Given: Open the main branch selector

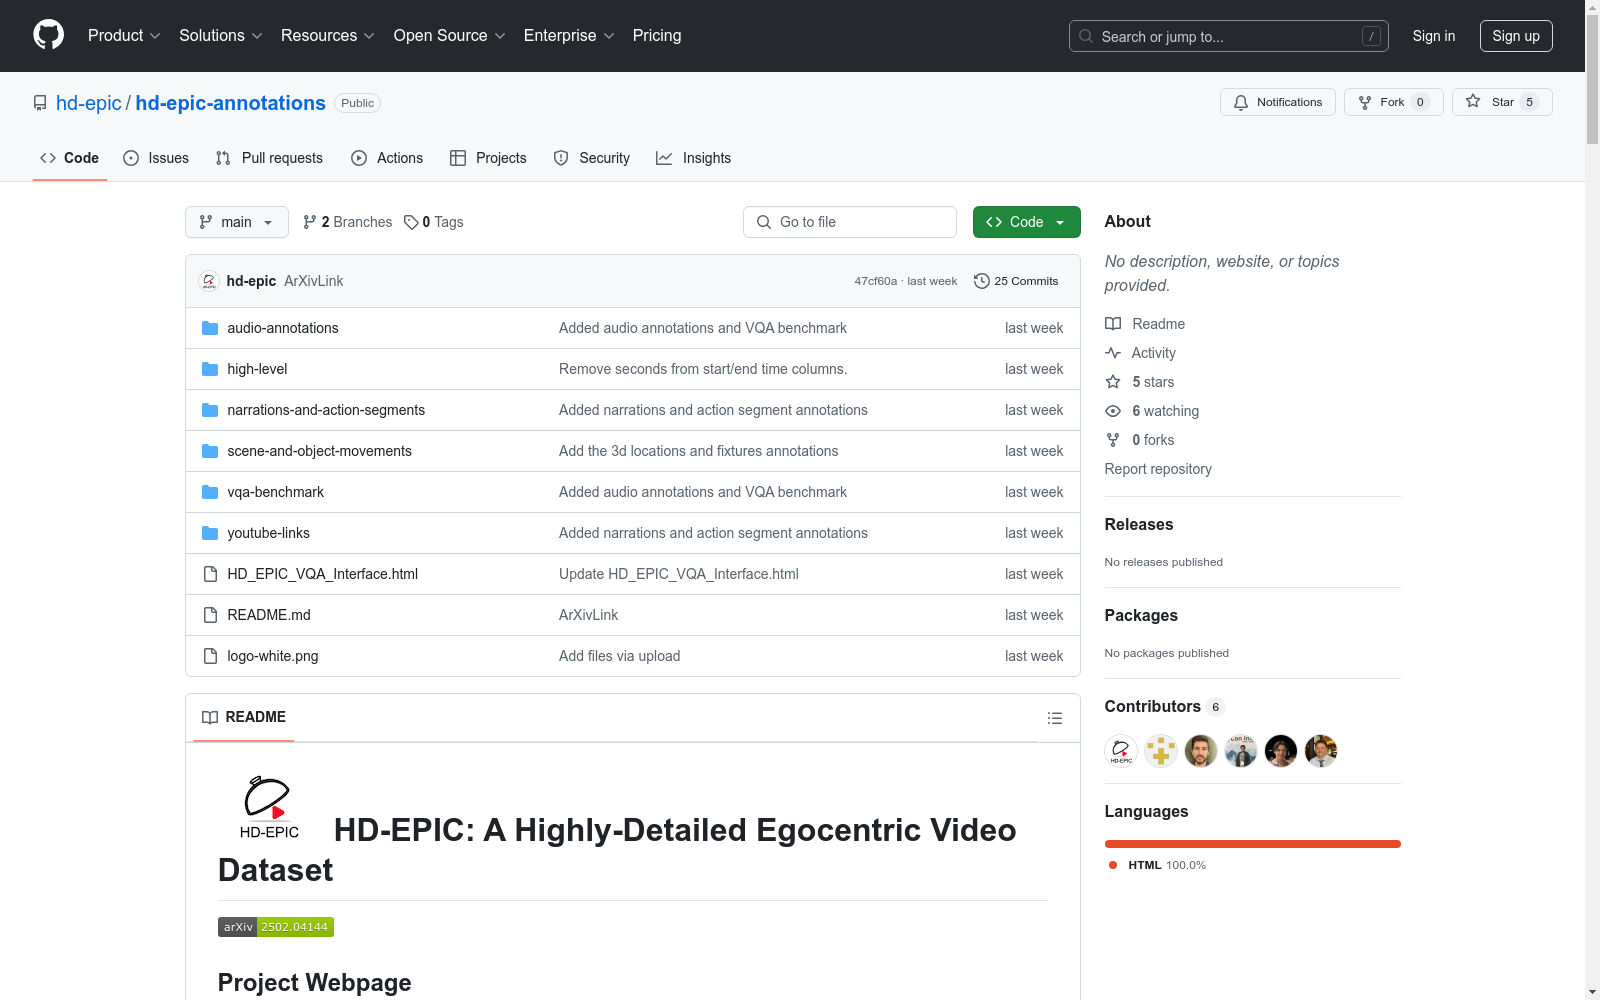Looking at the screenshot, I should (237, 222).
